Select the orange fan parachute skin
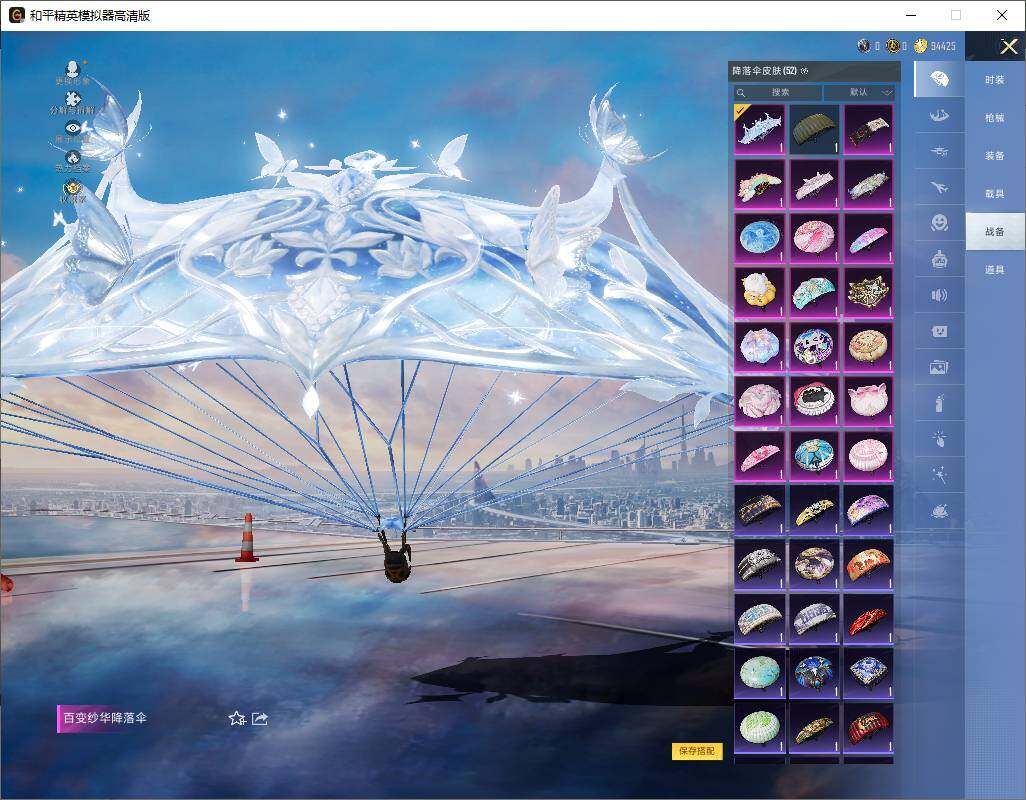 click(868, 564)
